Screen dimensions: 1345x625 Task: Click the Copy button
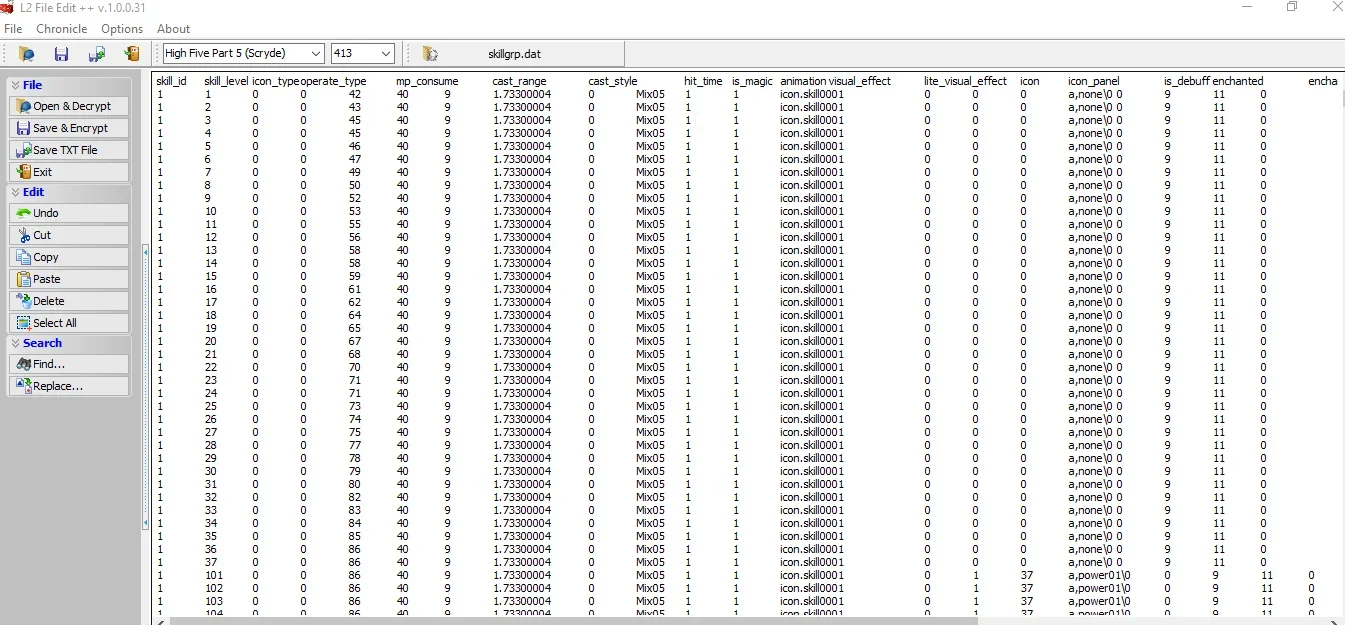[69, 257]
